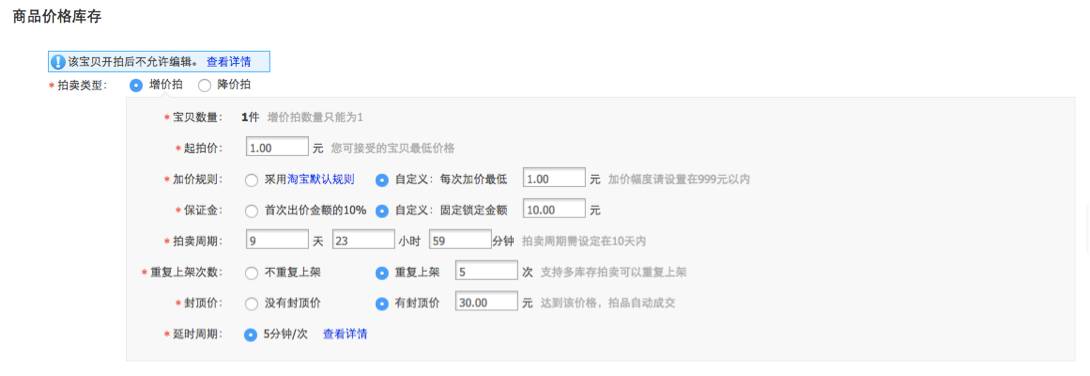The image size is (1090, 376).
Task: Focus the auction days 天 field
Action: pyautogui.click(x=277, y=240)
